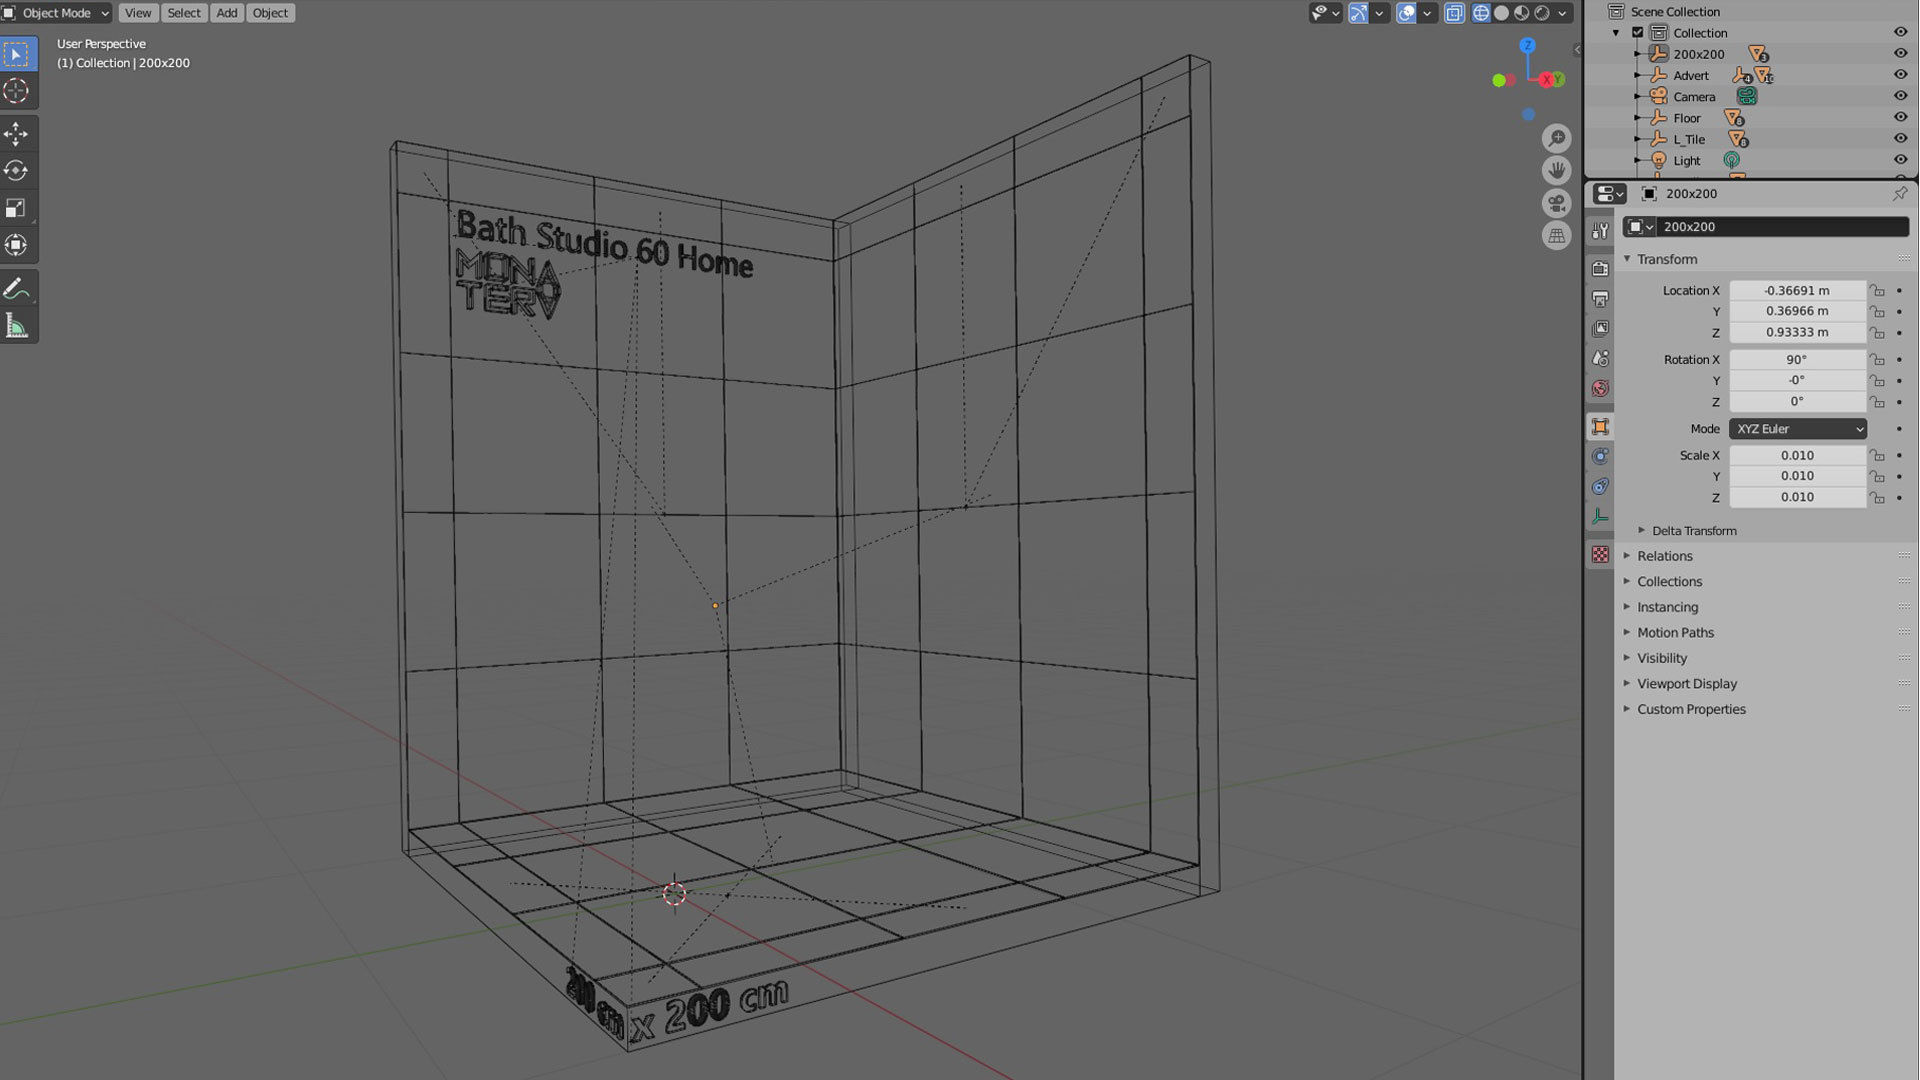Open the gizmo options dropdown arrow

(1380, 13)
